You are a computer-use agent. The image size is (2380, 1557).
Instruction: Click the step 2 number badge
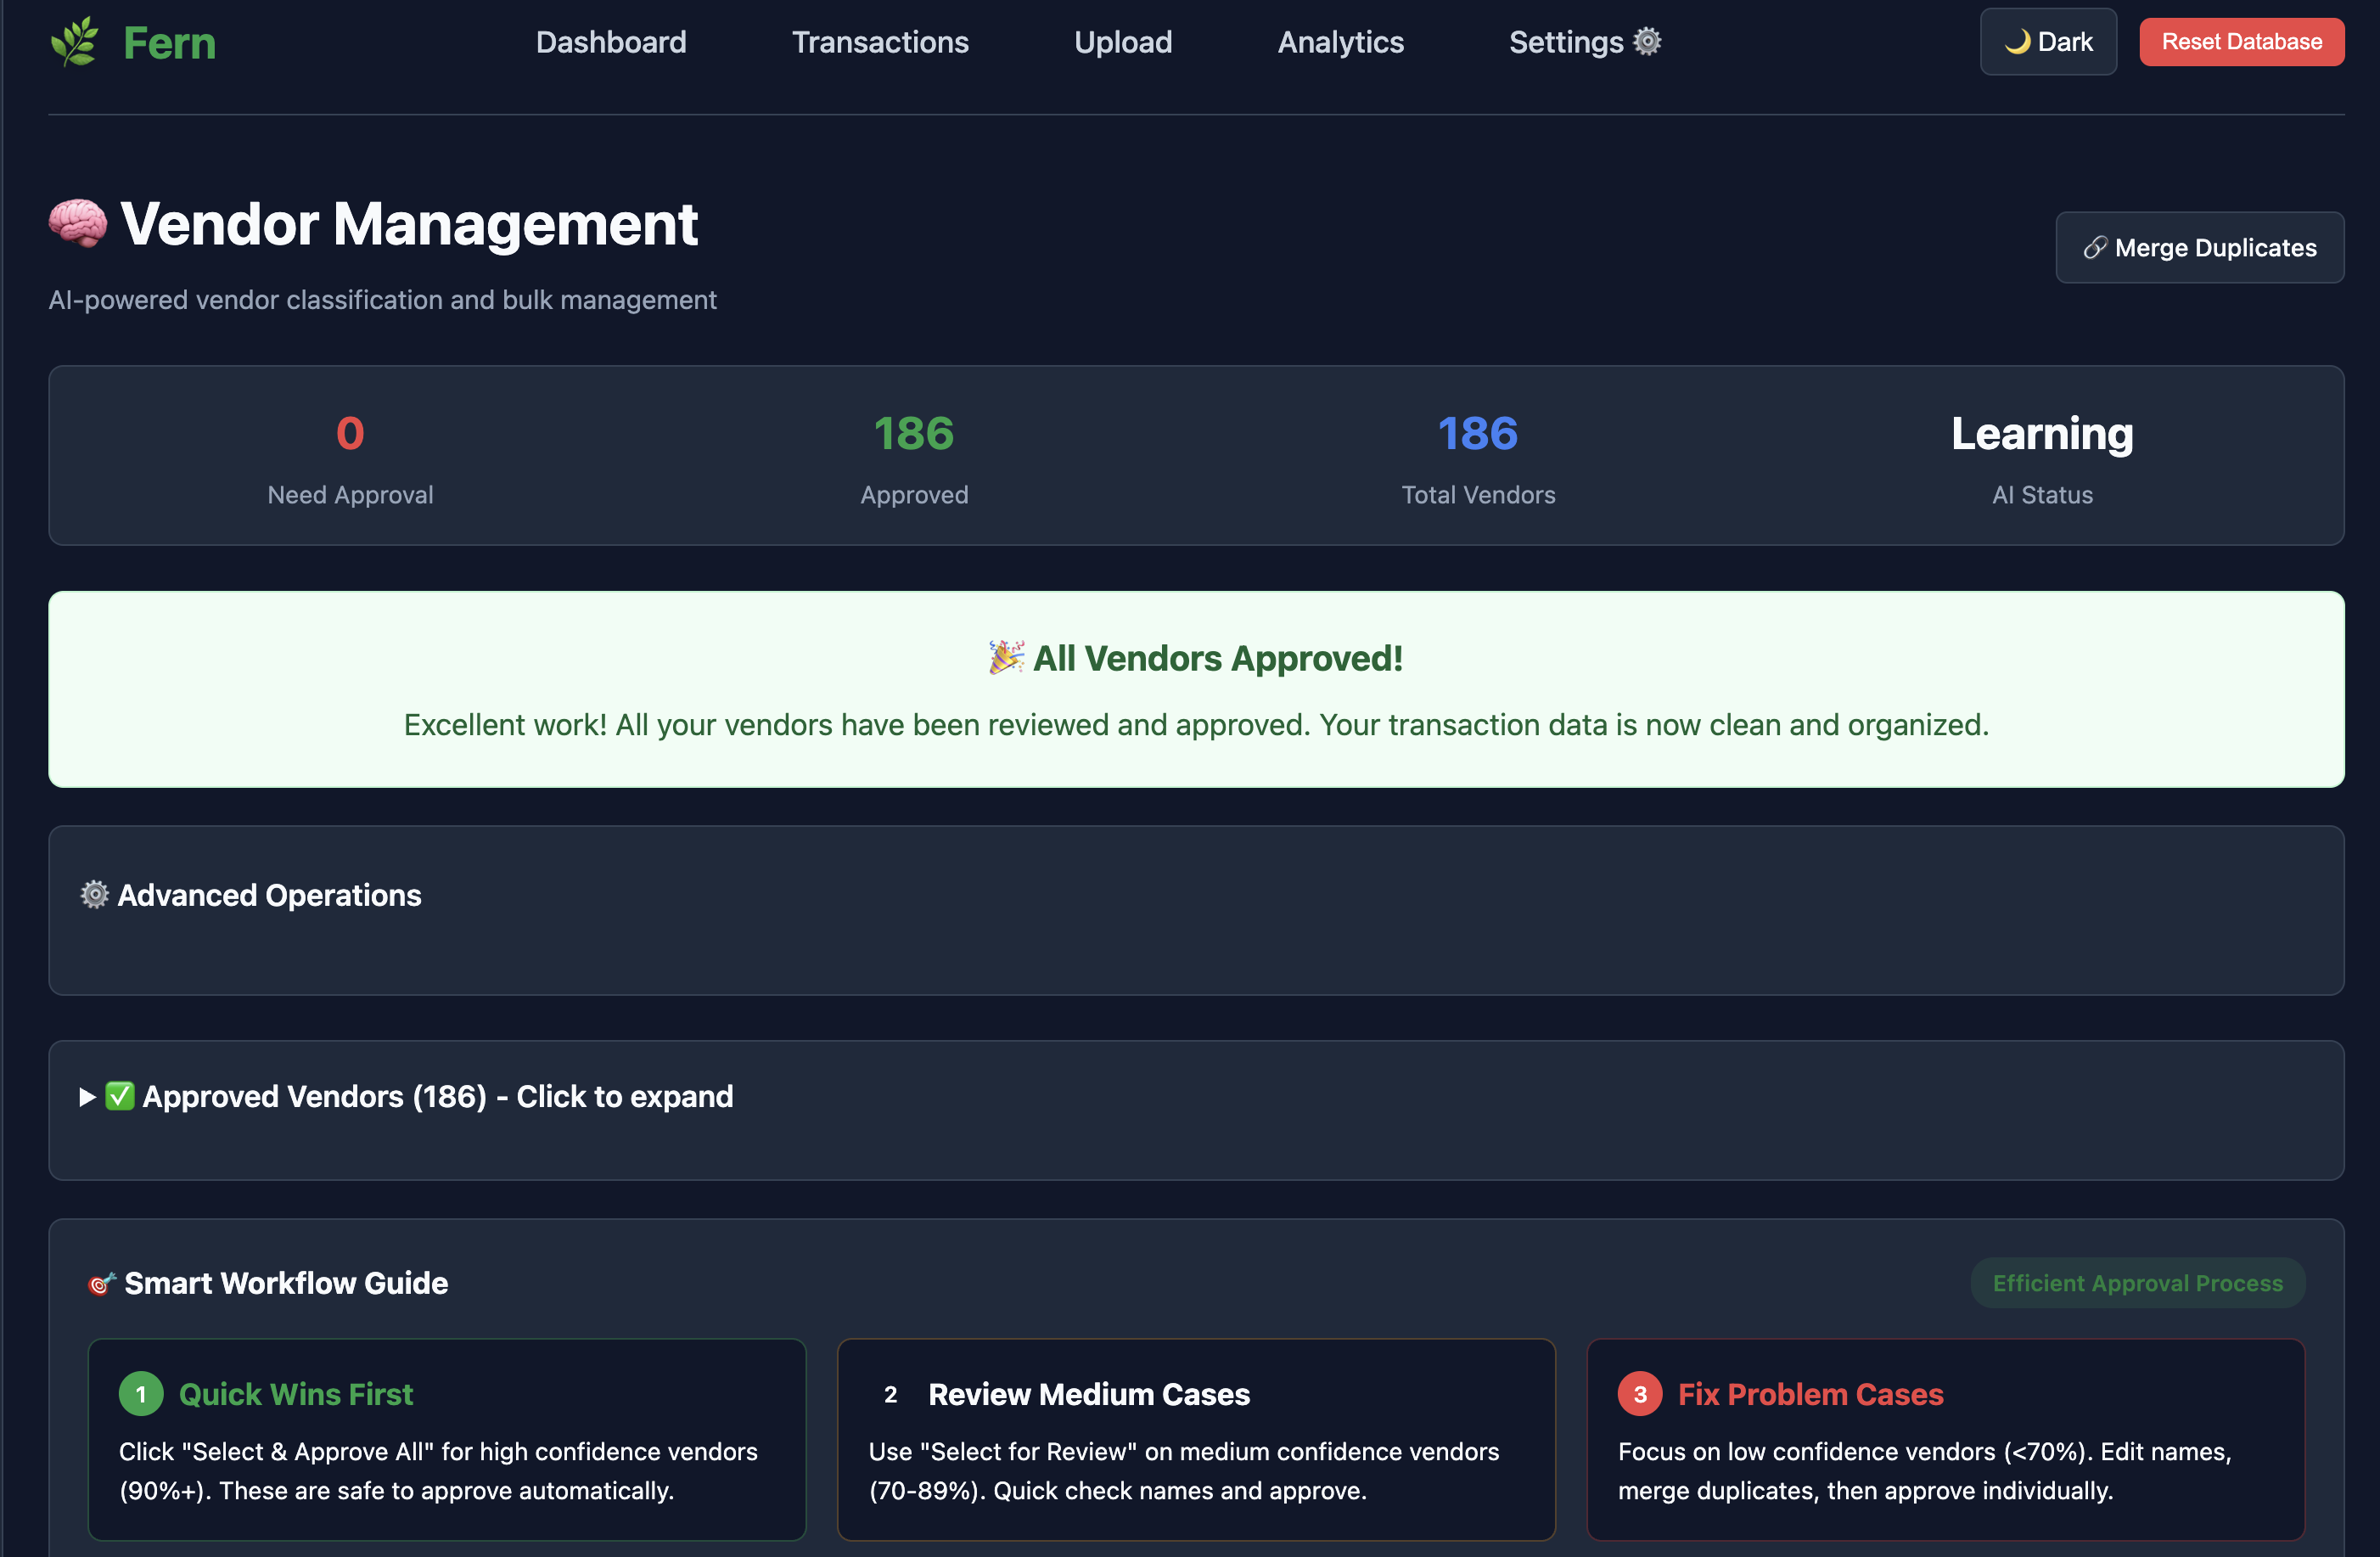click(x=890, y=1394)
